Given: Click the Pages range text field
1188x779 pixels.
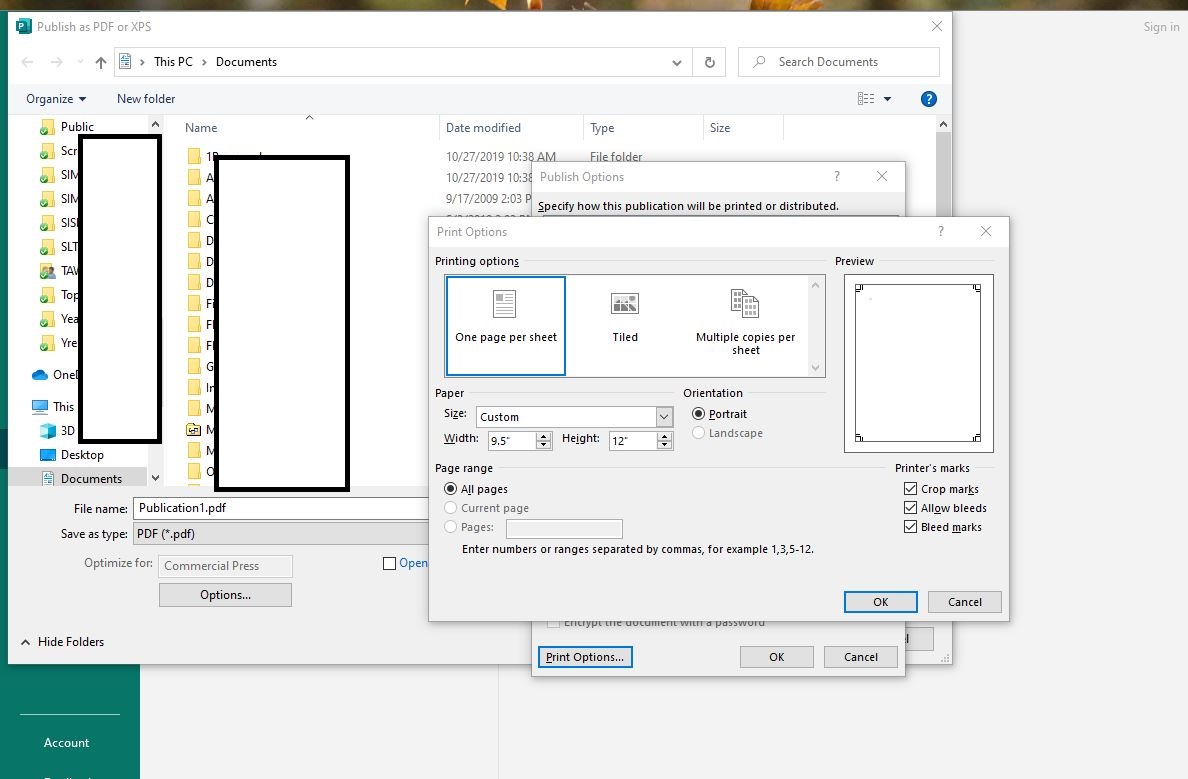Looking at the screenshot, I should click(564, 528).
